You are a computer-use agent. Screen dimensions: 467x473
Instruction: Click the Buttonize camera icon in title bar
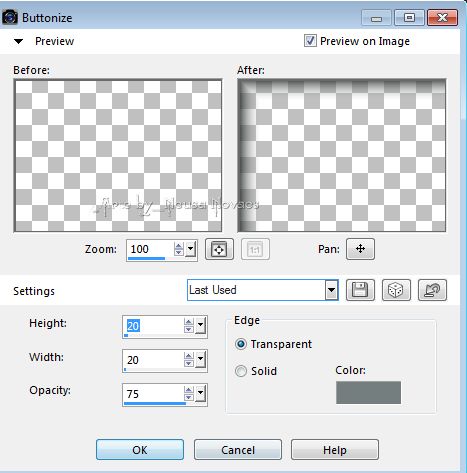click(x=10, y=17)
